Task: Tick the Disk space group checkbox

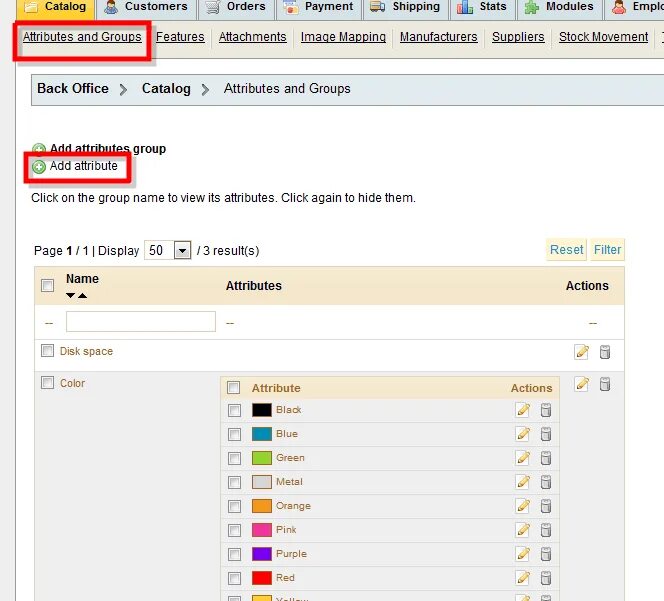Action: click(x=47, y=351)
